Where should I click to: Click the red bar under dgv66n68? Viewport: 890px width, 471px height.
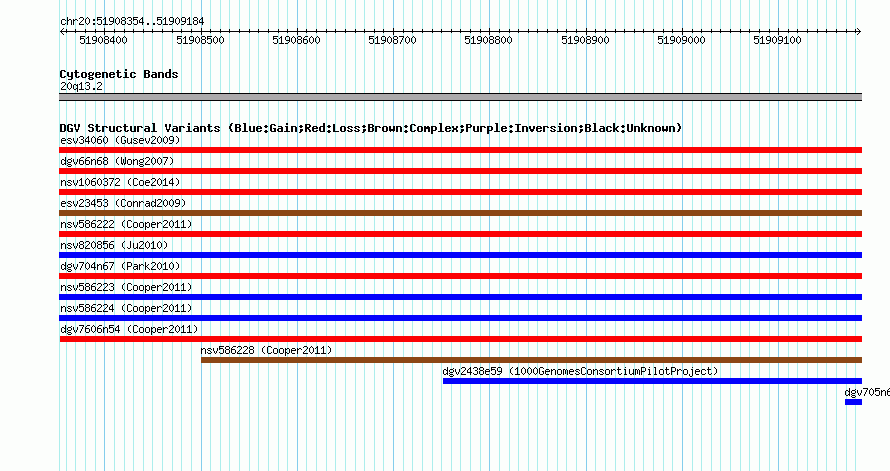pos(460,171)
